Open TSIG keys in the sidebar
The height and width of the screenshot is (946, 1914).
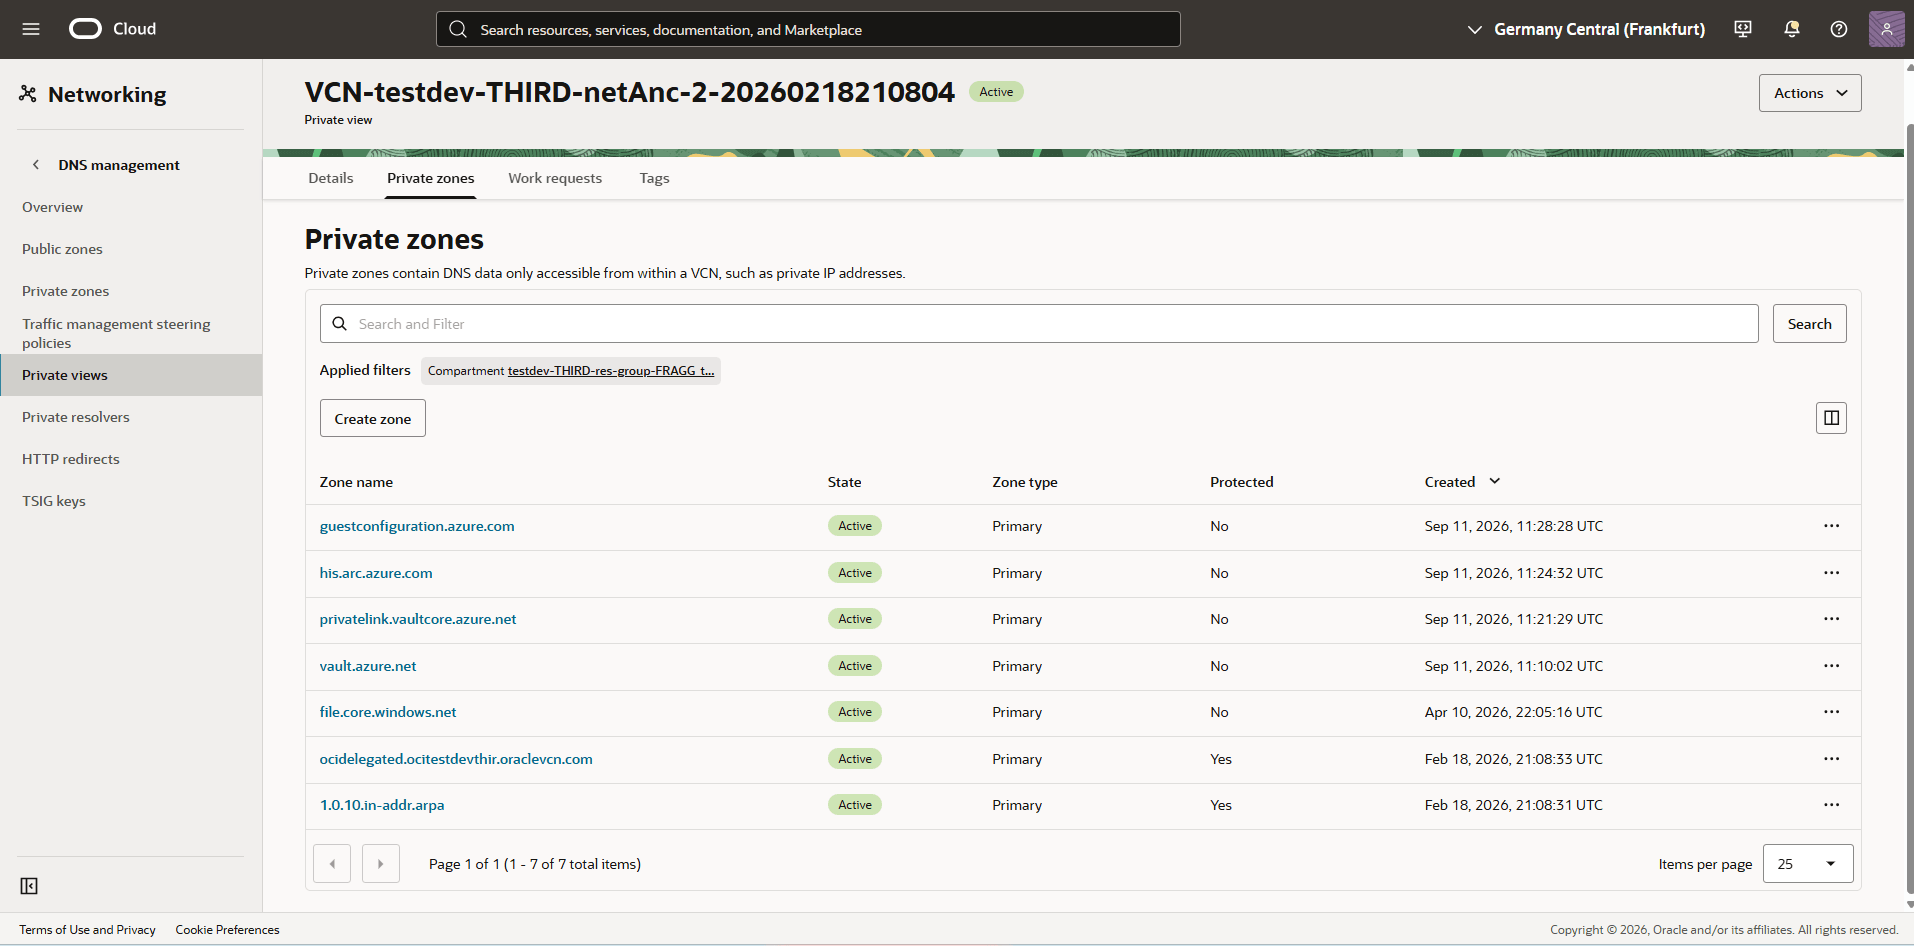[54, 501]
